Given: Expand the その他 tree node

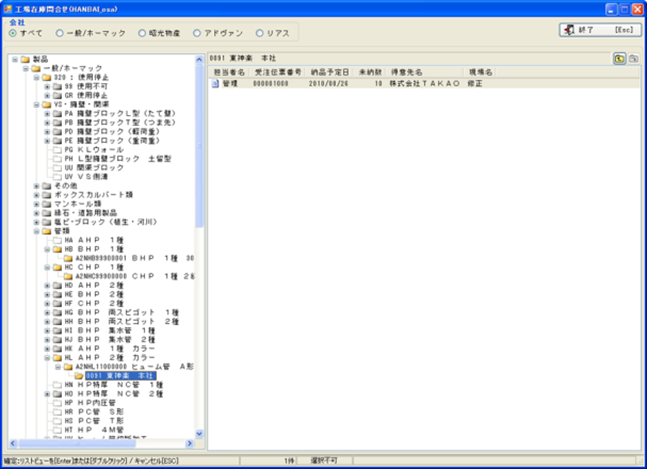Looking at the screenshot, I should 36,186.
